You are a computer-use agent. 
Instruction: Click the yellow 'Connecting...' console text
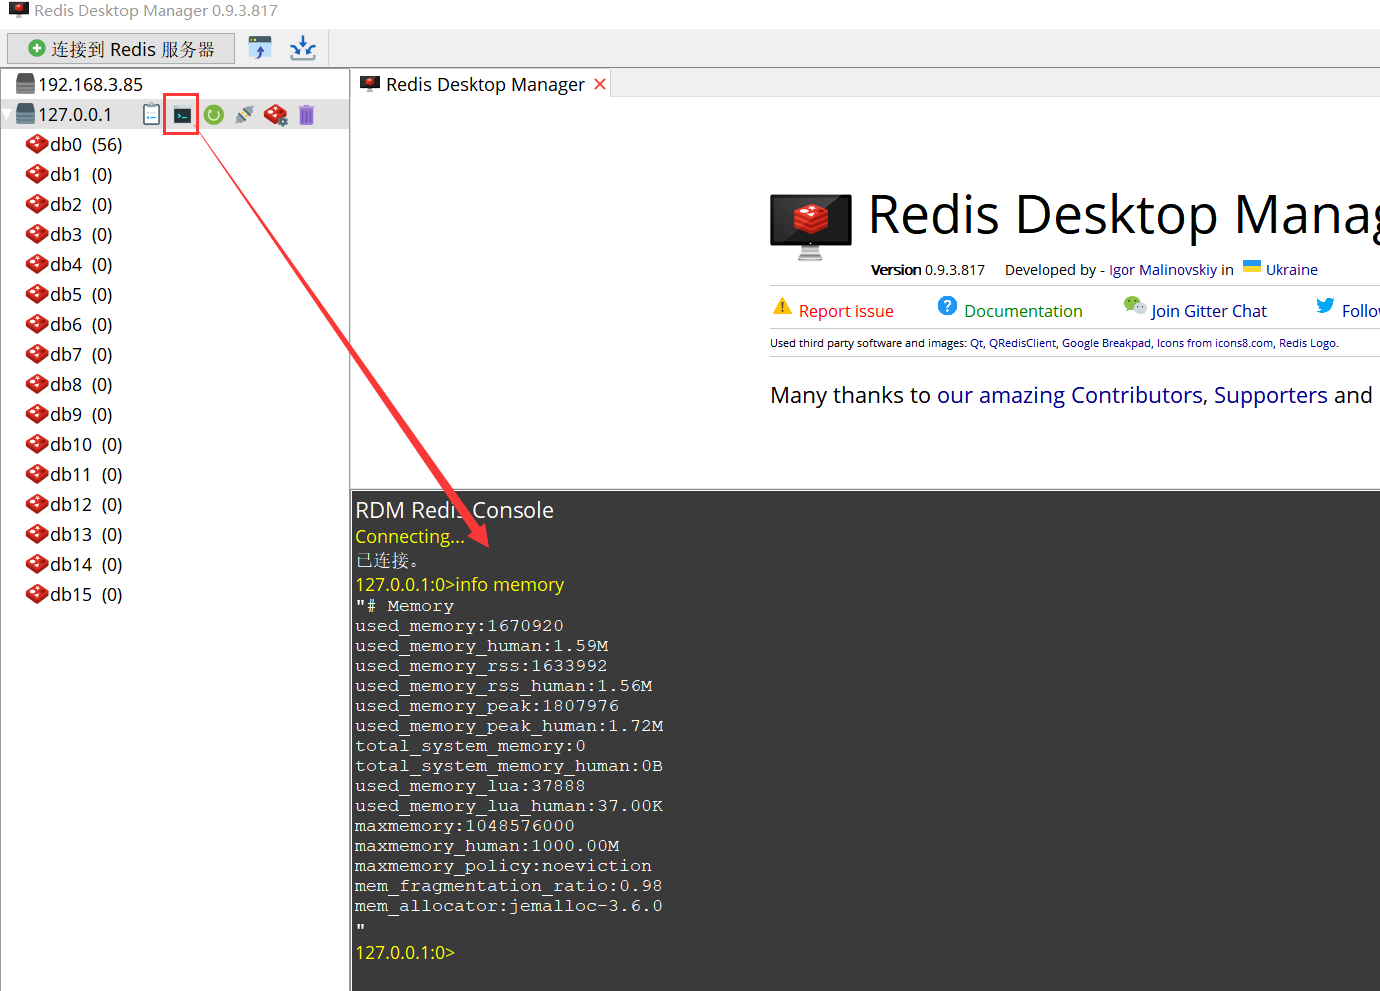[x=410, y=537]
